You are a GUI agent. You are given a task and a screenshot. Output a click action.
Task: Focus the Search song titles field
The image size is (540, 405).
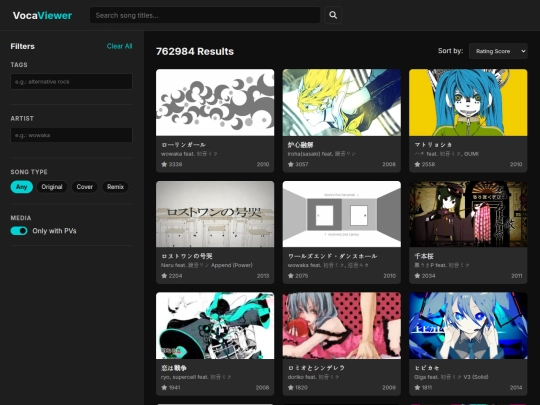[x=205, y=15]
